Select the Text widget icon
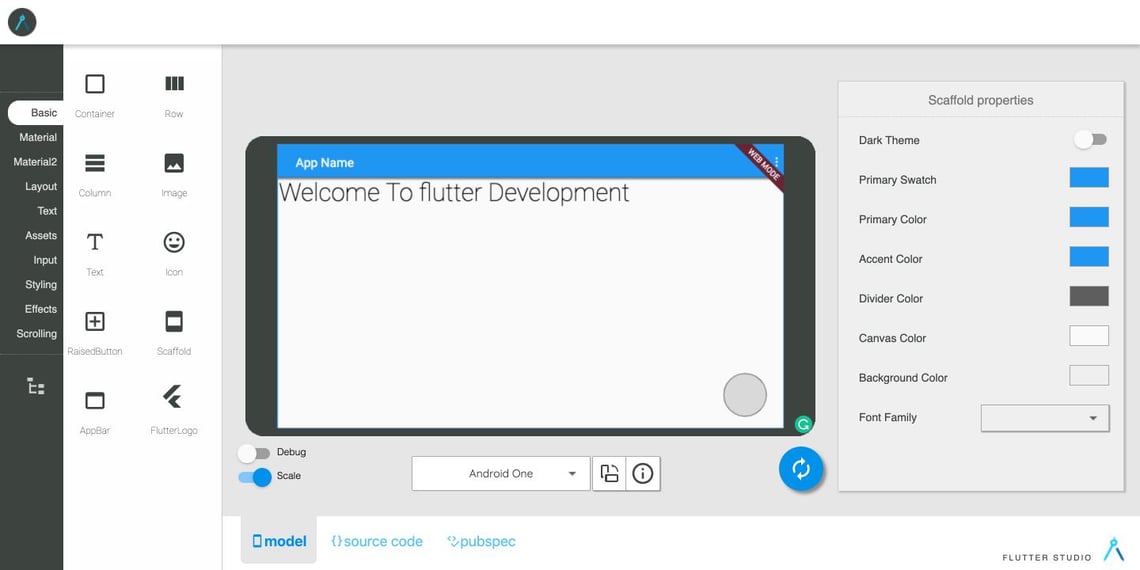Screen dimensions: 1140x570 (x=95, y=242)
